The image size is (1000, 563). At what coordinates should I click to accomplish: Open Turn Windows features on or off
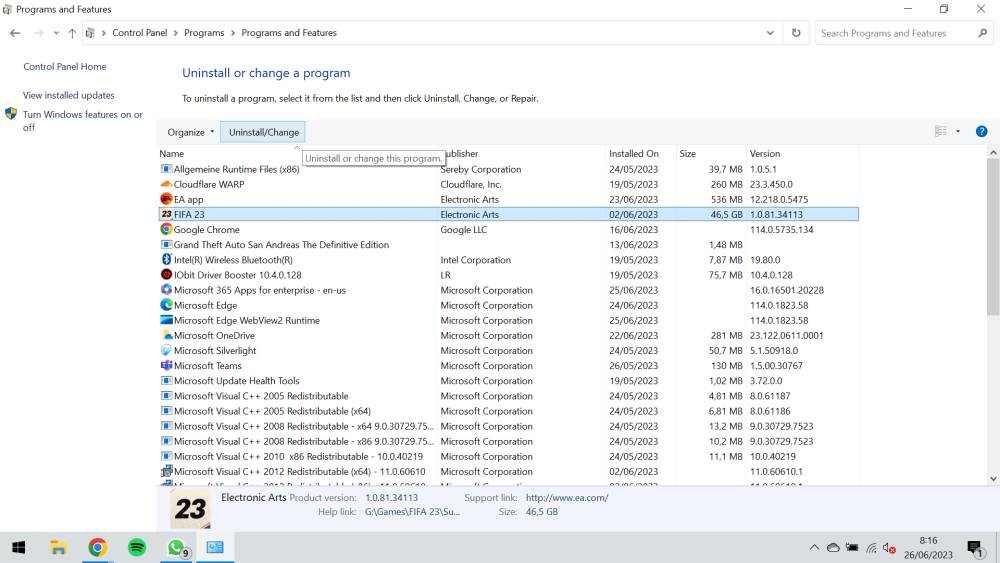click(x=82, y=121)
